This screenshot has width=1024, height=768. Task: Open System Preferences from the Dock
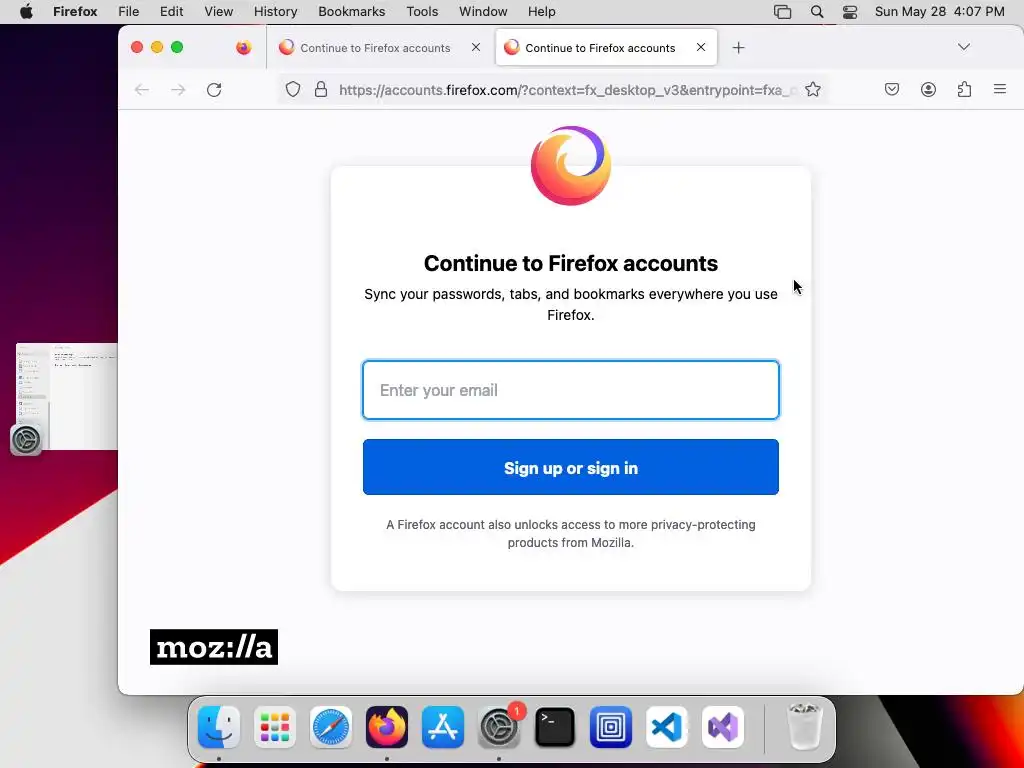pyautogui.click(x=500, y=727)
